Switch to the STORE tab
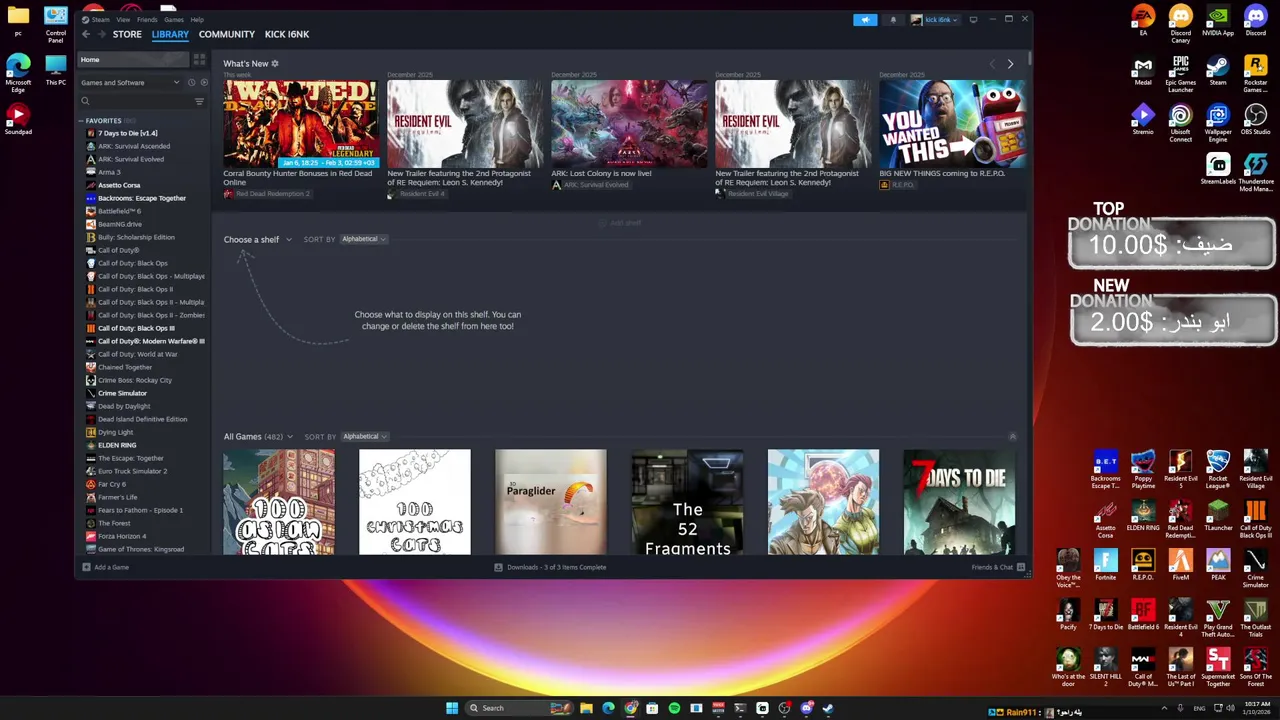The height and width of the screenshot is (720, 1280). tap(127, 34)
